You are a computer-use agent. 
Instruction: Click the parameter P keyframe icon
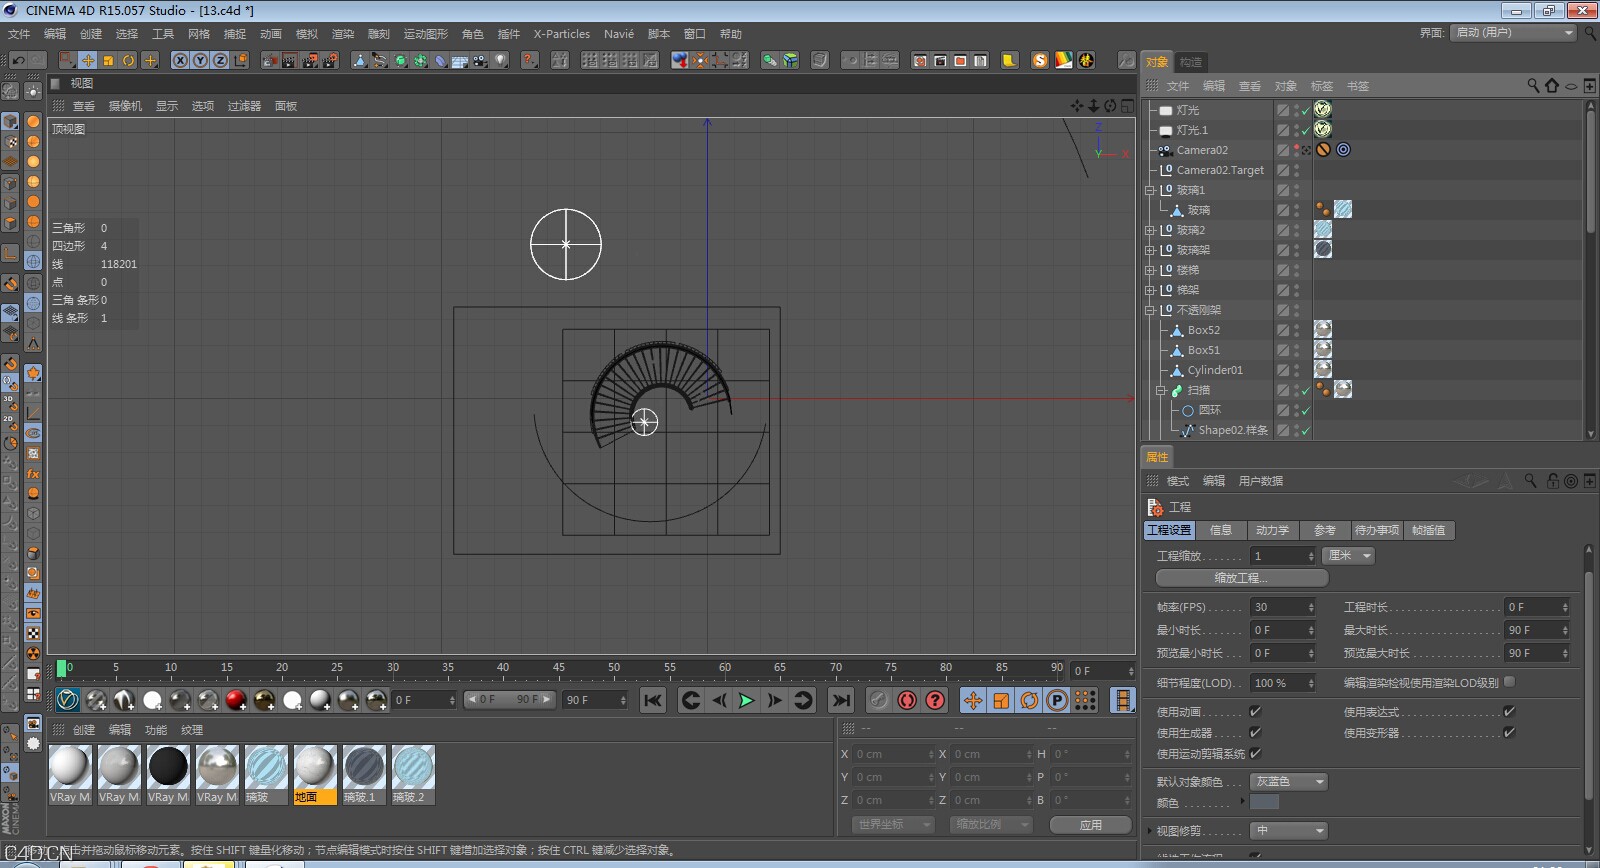click(x=1057, y=700)
